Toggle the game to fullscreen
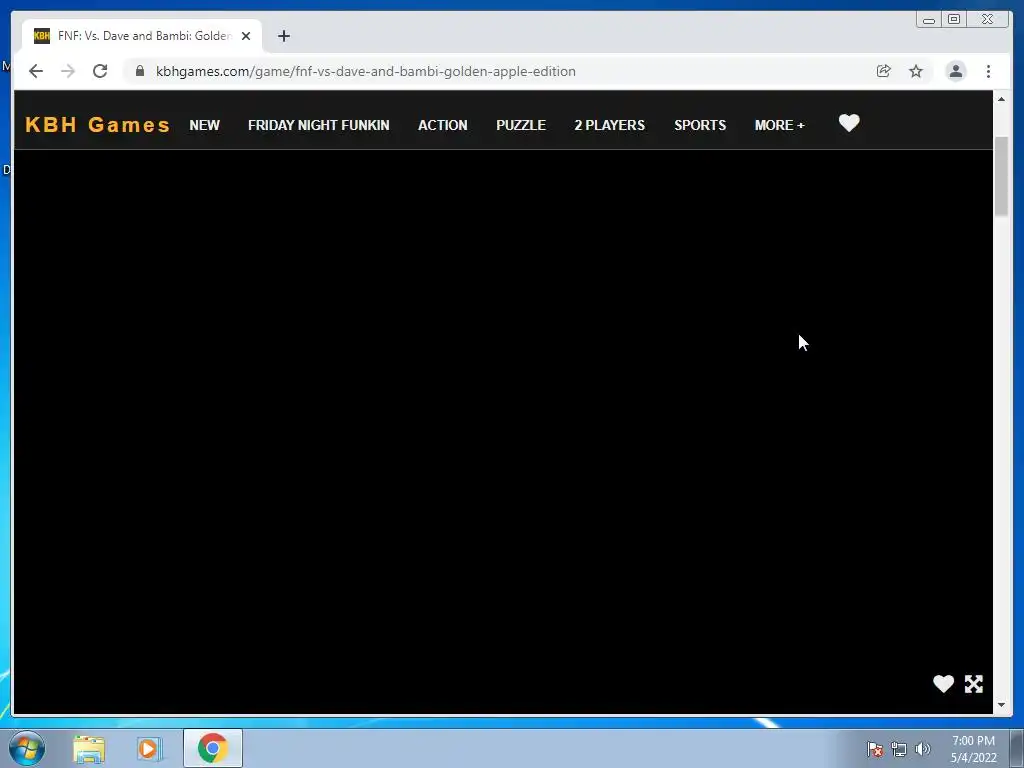Image resolution: width=1024 pixels, height=768 pixels. coord(974,684)
